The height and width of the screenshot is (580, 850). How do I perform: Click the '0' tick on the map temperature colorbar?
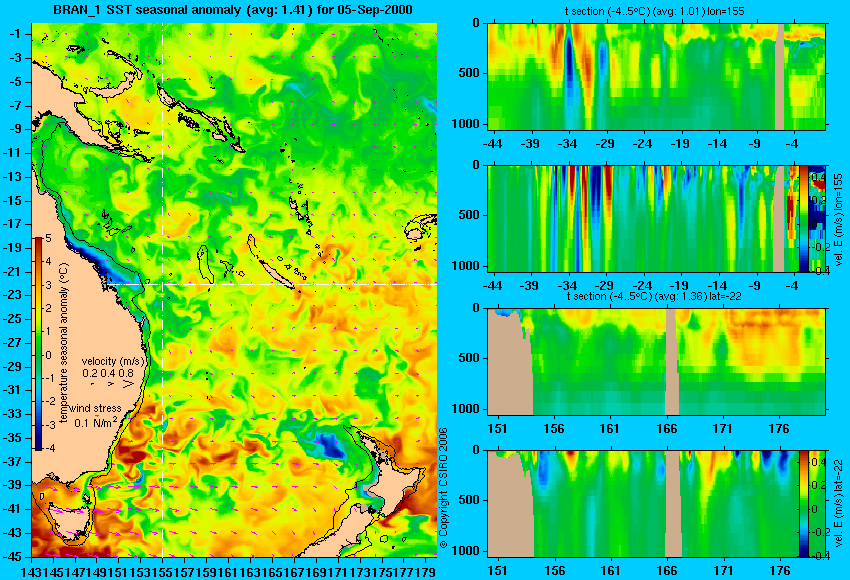(x=48, y=355)
